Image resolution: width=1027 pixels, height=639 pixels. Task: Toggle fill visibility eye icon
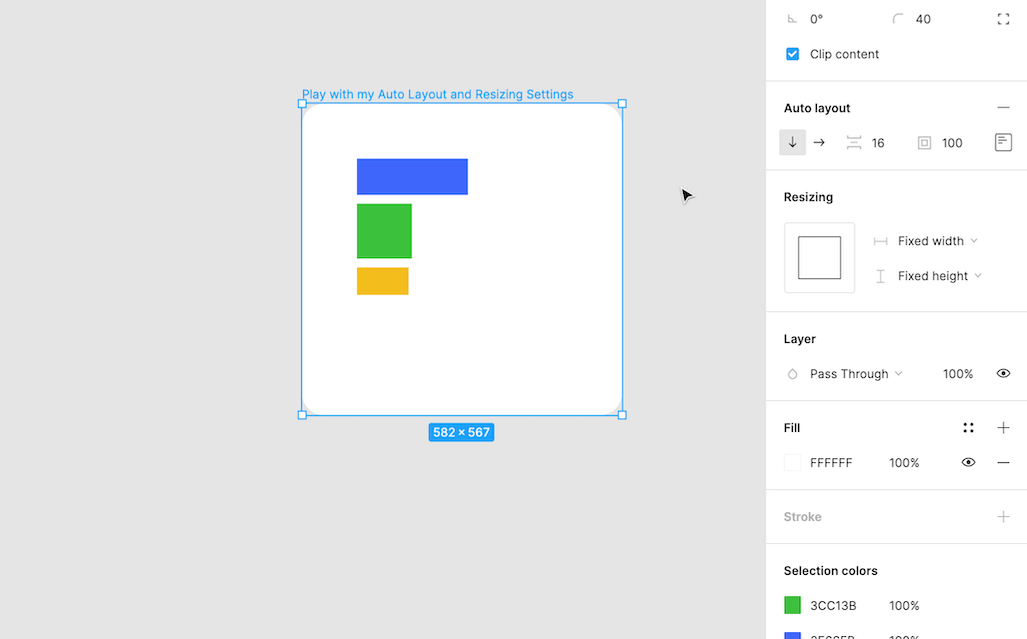pos(968,462)
